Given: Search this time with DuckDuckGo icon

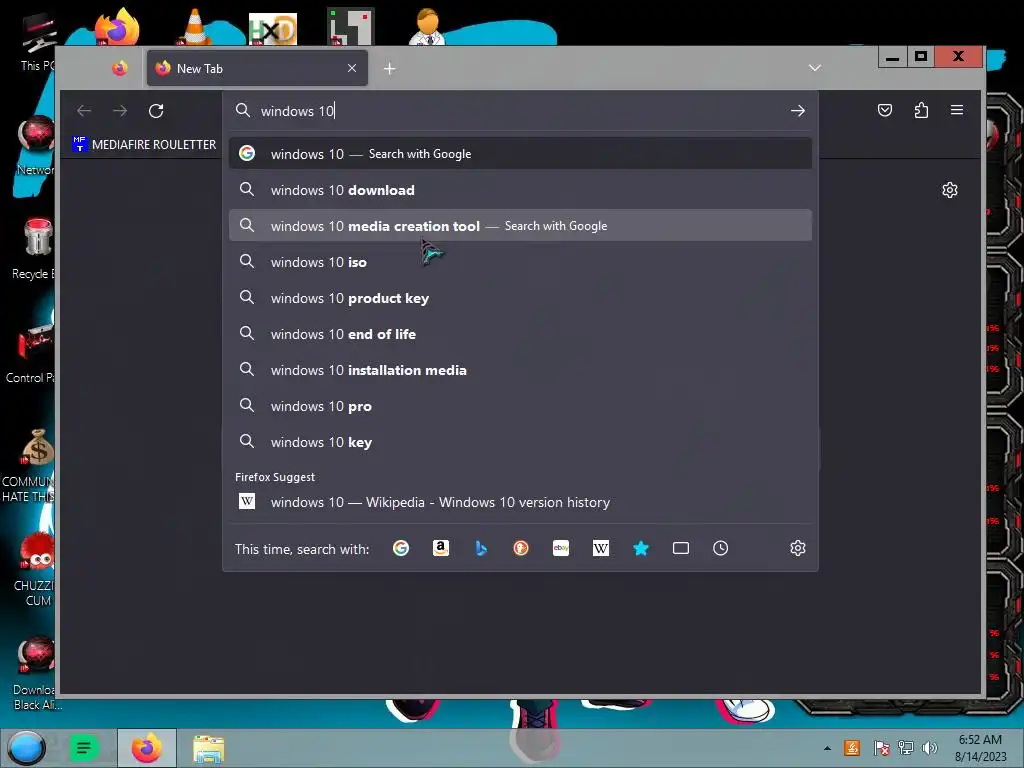Looking at the screenshot, I should point(520,549).
